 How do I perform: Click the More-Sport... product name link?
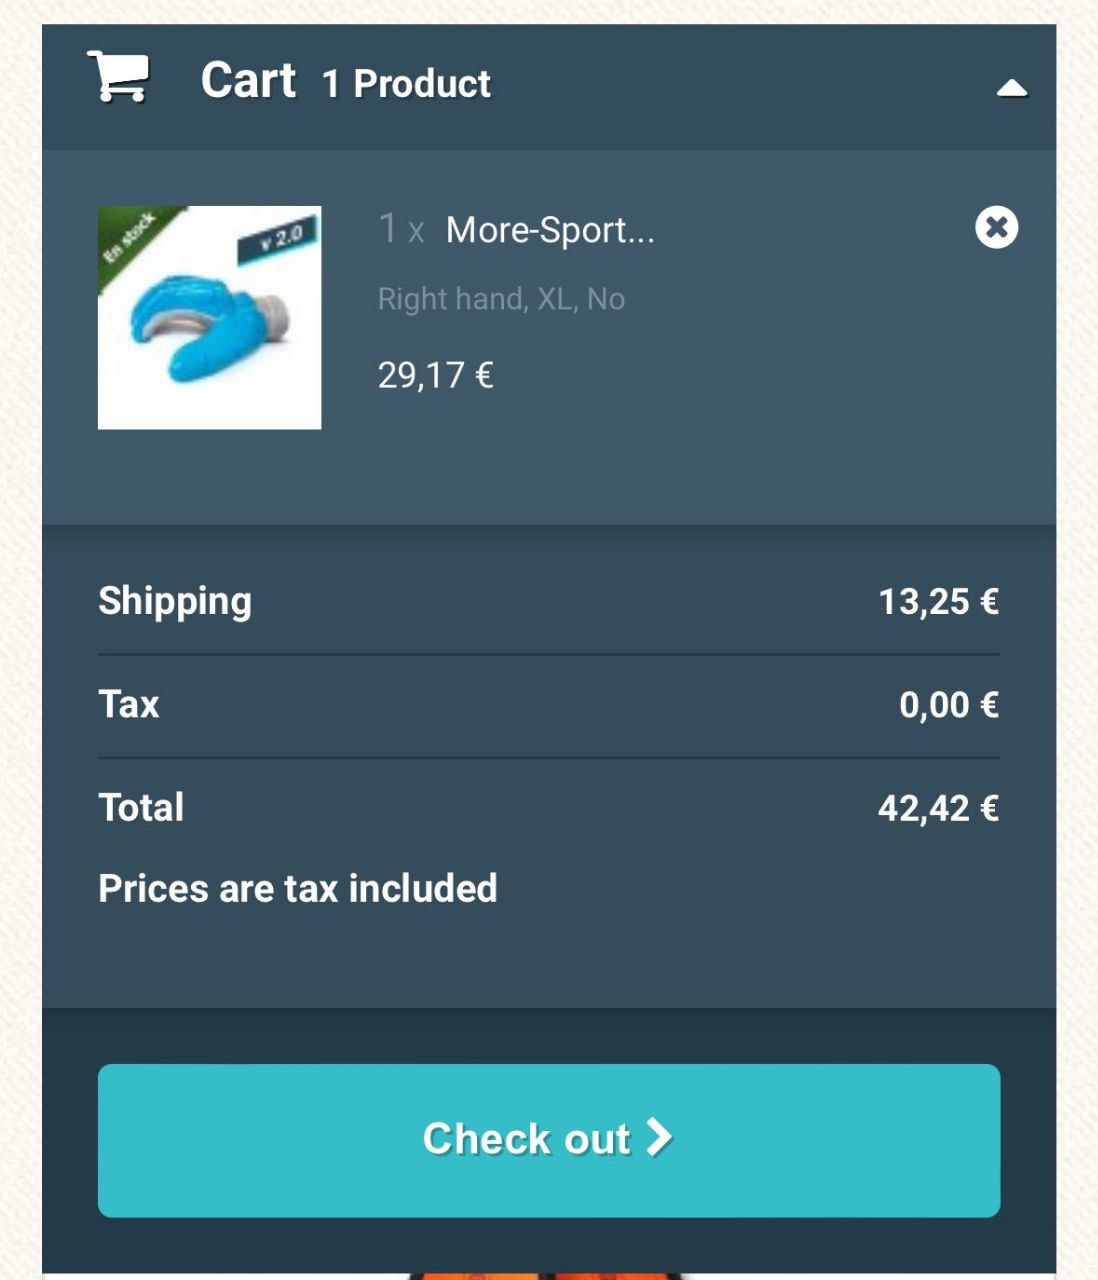(x=550, y=231)
